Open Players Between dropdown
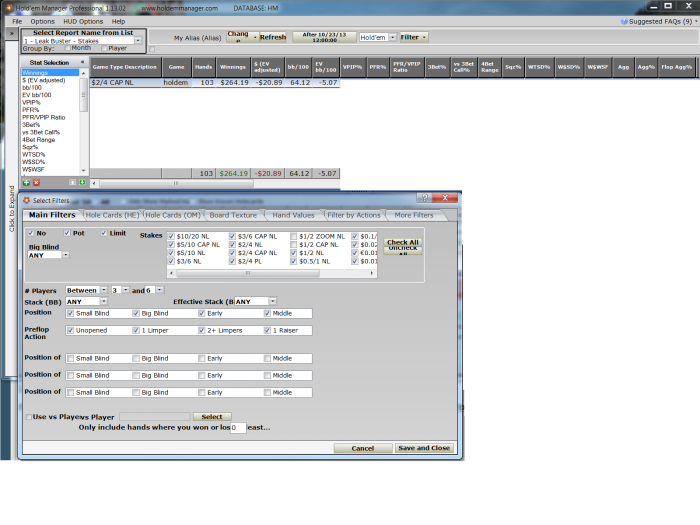This screenshot has width=700, height=525. pyautogui.click(x=104, y=290)
